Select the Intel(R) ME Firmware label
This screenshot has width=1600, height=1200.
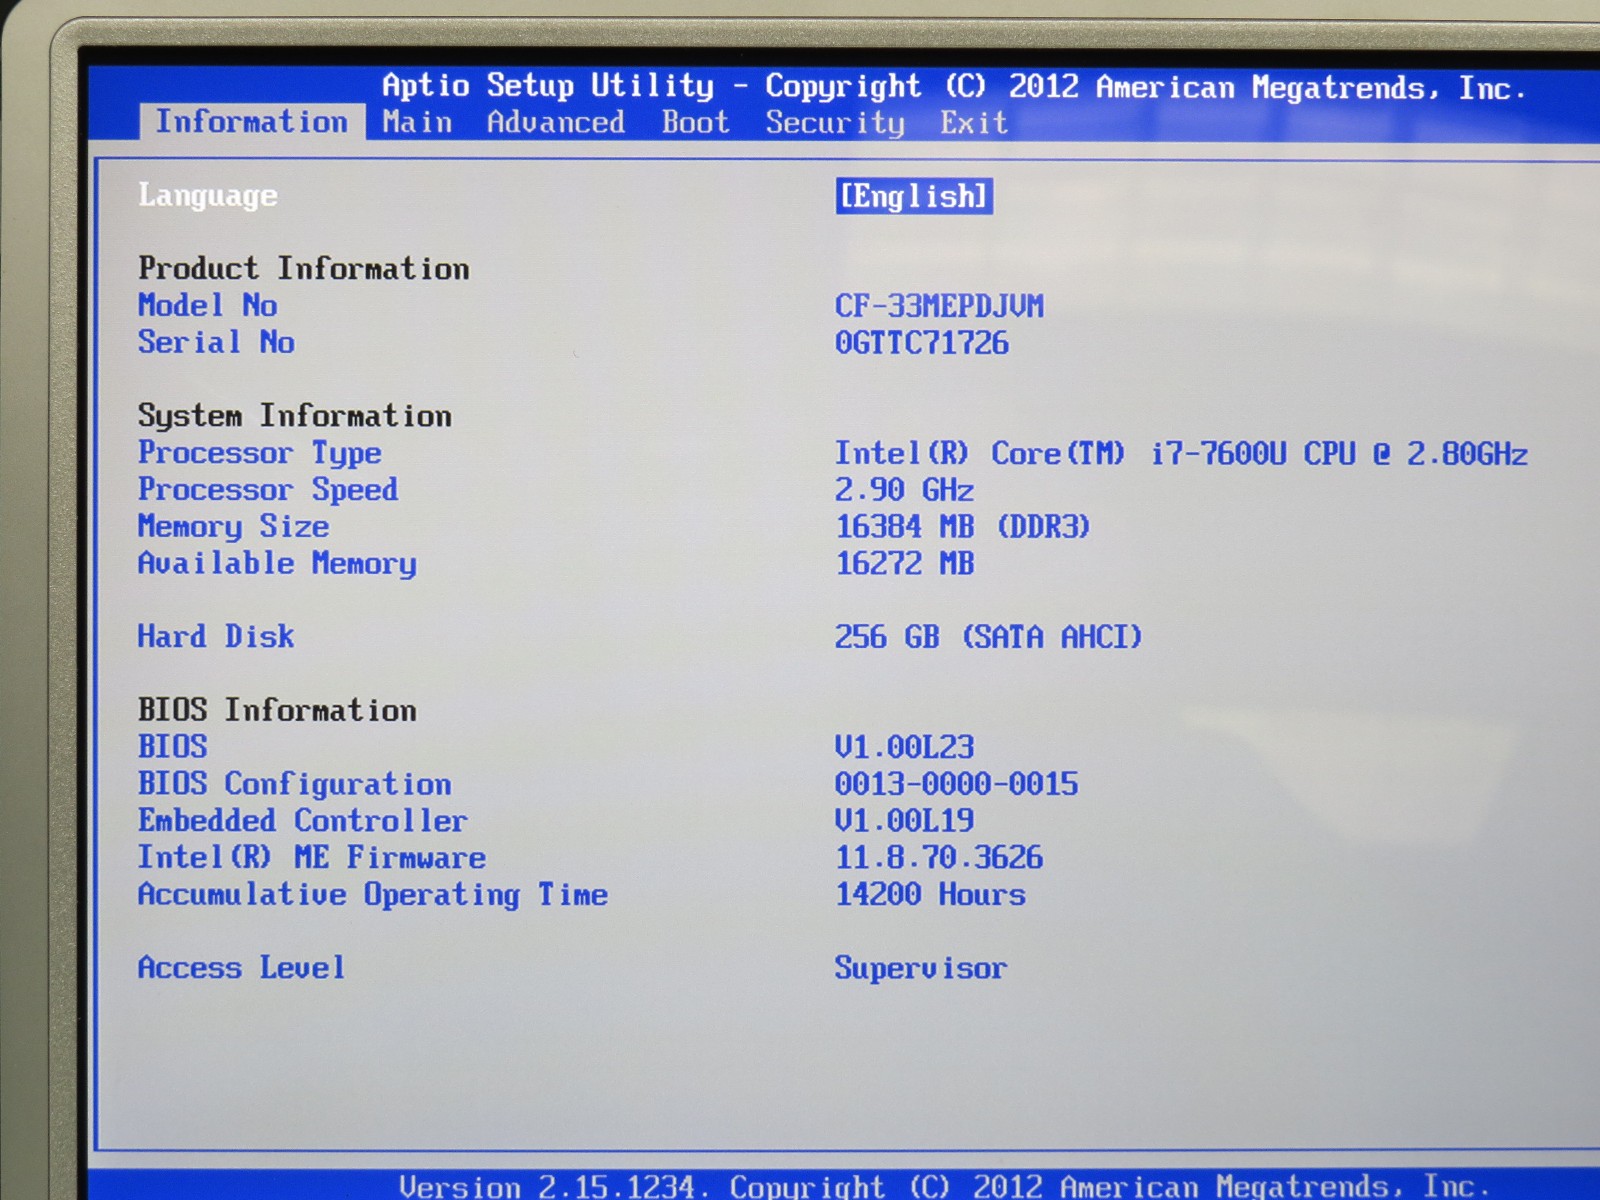312,858
